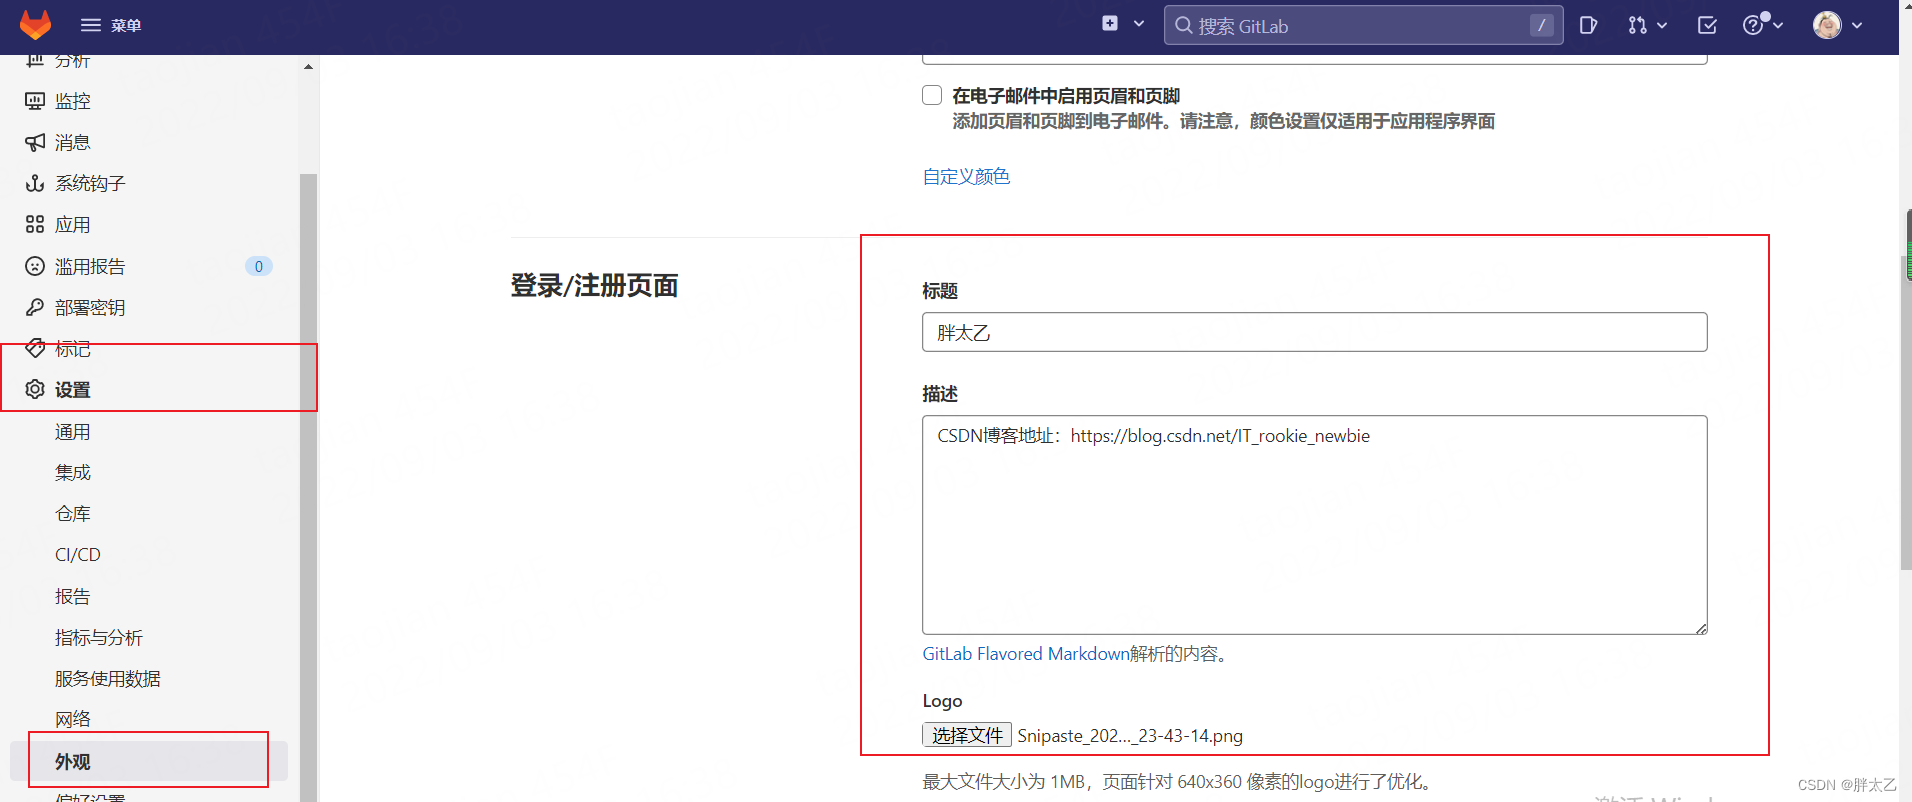This screenshot has width=1912, height=802.
Task: Open GitLab Flavored Markdown link
Action: 1026,653
